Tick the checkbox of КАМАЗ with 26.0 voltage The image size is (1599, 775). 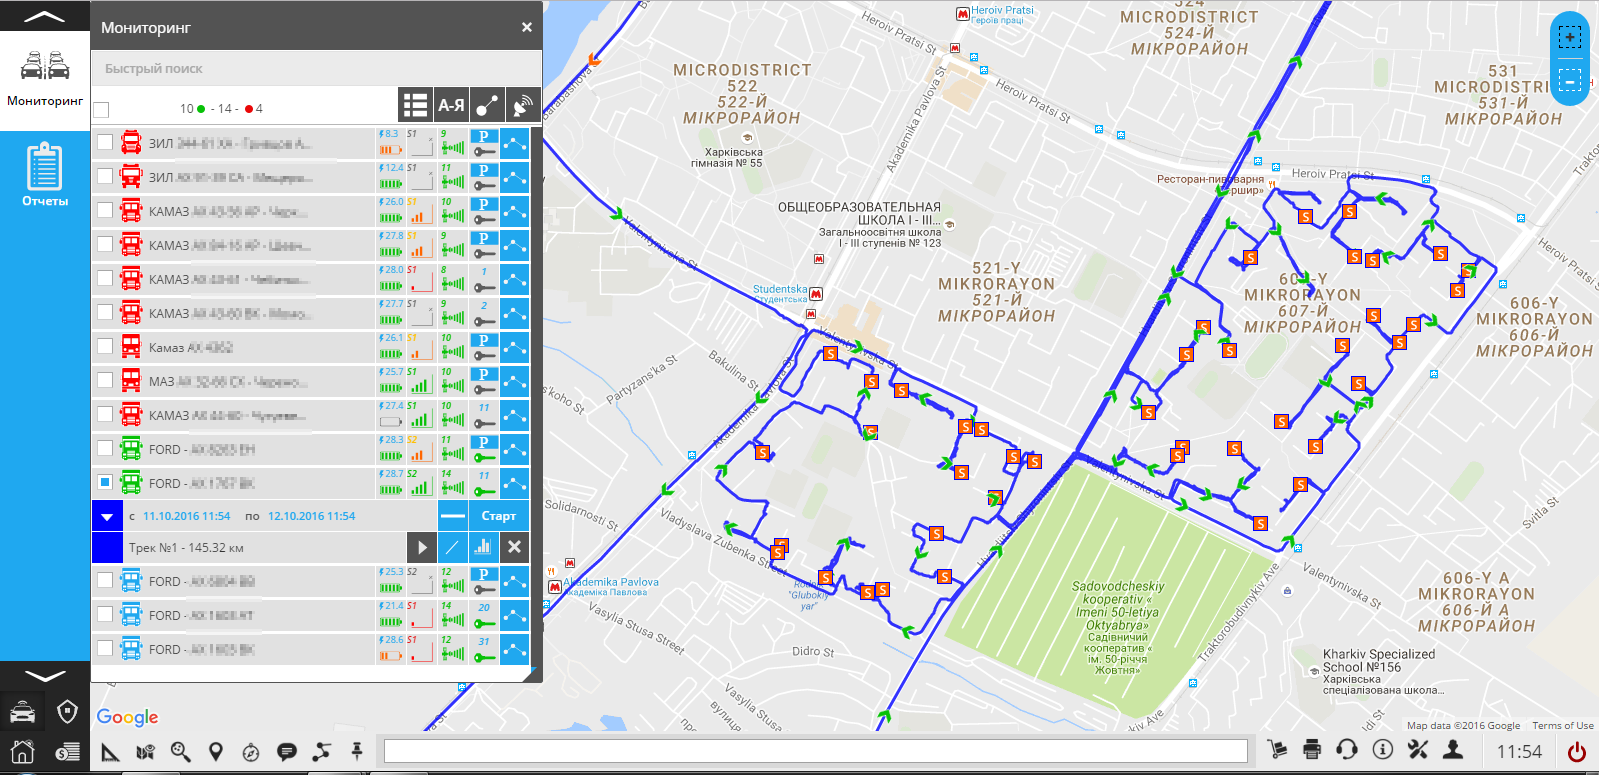tap(105, 210)
